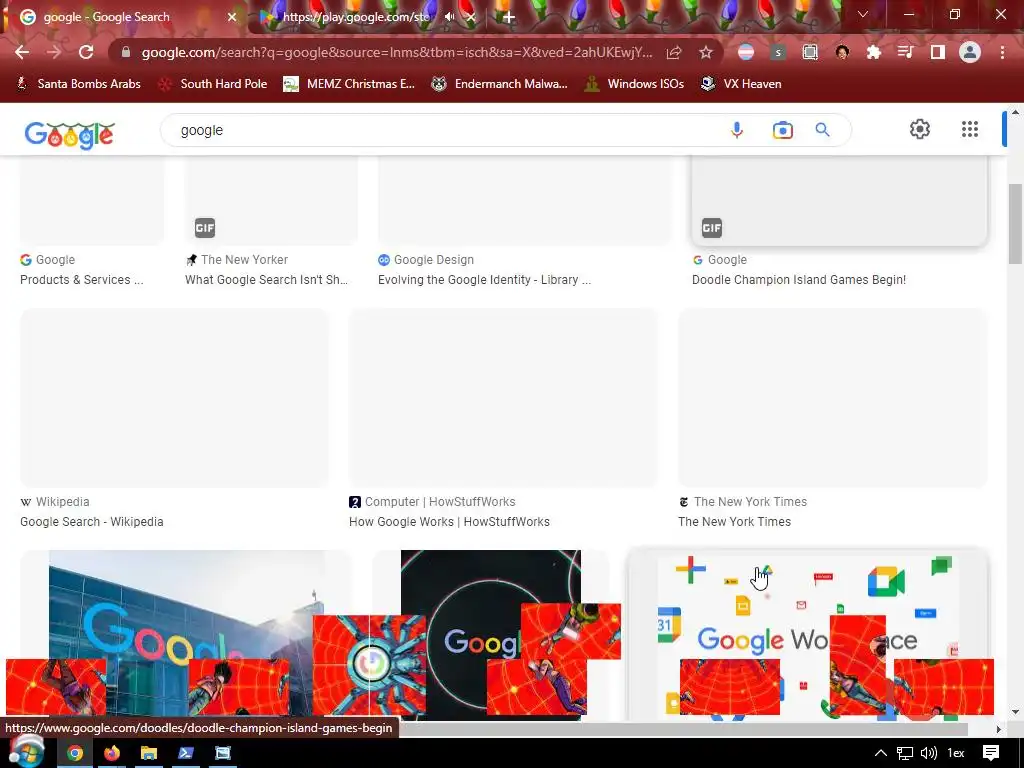Open the Action Center notifications icon
Screen dimensions: 1024x768
(x=991, y=753)
